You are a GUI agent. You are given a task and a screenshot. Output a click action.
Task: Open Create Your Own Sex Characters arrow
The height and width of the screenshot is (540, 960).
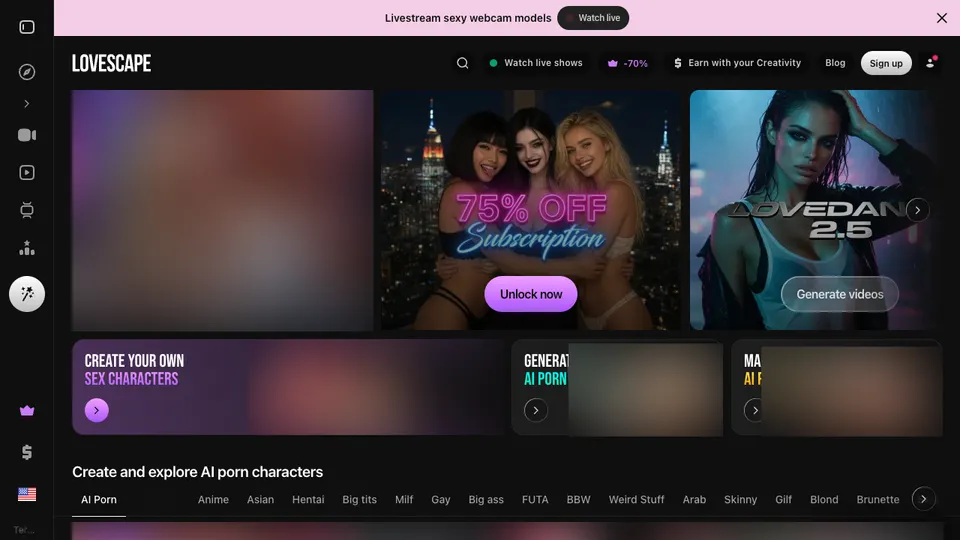97,410
